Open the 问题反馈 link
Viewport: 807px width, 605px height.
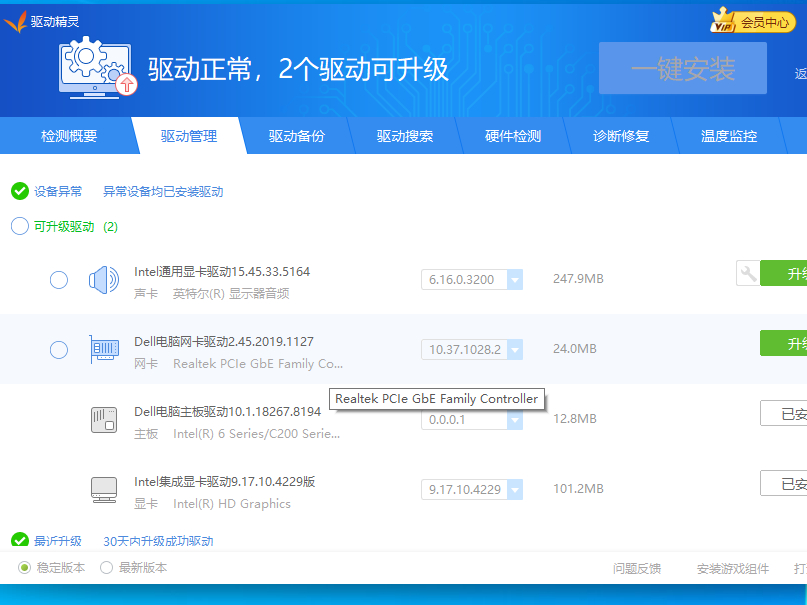click(637, 568)
